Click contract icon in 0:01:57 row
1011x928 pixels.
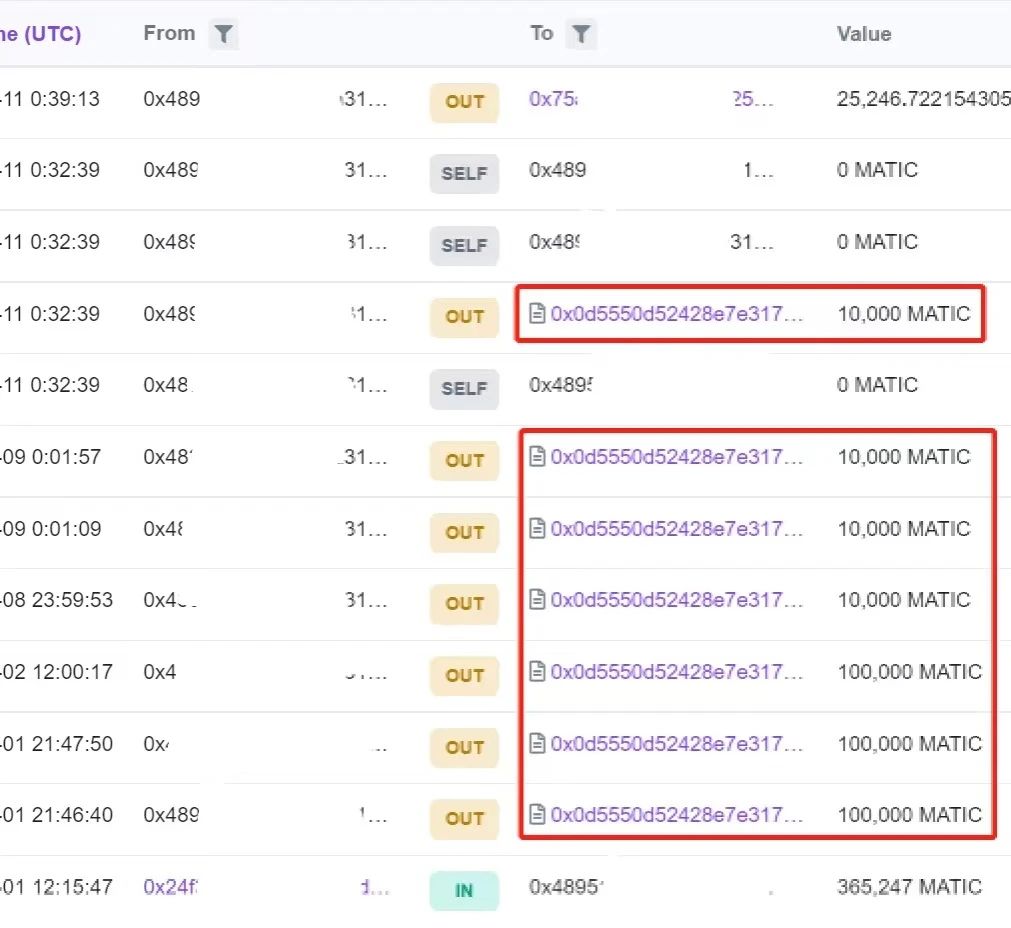(x=537, y=458)
